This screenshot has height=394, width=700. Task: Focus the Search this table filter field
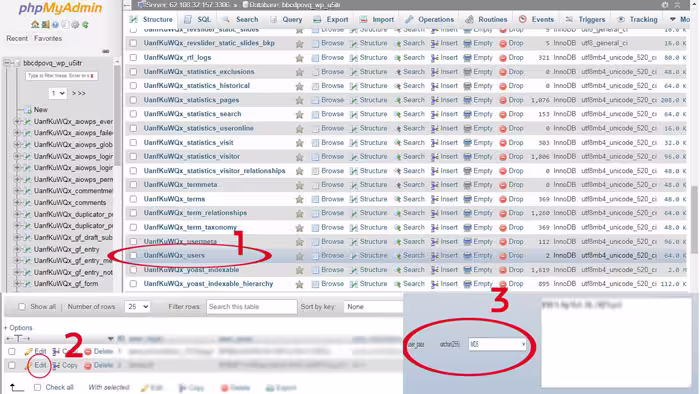click(x=251, y=307)
